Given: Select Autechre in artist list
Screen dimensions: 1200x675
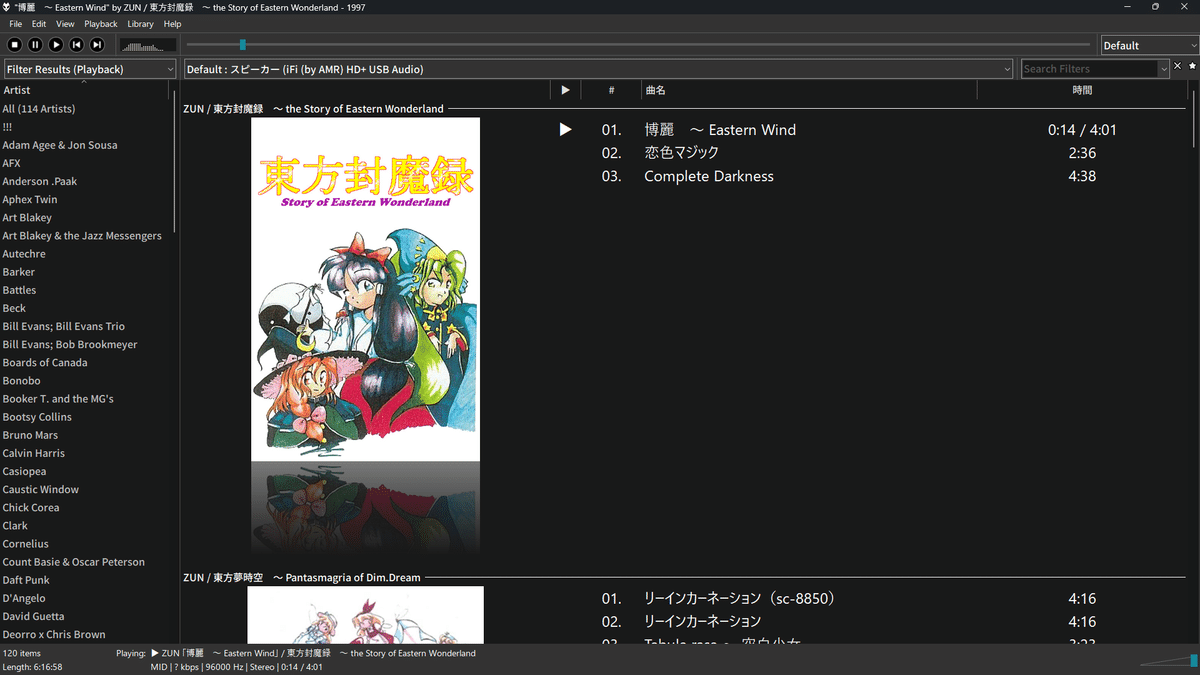Looking at the screenshot, I should point(24,254).
